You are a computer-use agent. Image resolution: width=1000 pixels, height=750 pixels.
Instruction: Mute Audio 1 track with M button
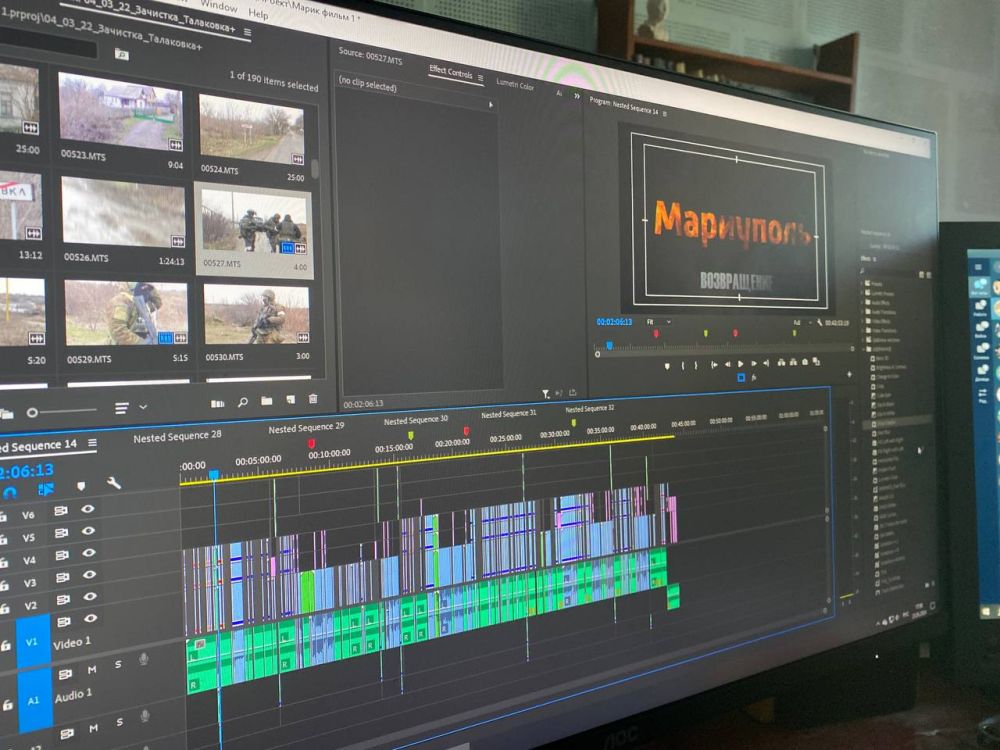[92, 670]
